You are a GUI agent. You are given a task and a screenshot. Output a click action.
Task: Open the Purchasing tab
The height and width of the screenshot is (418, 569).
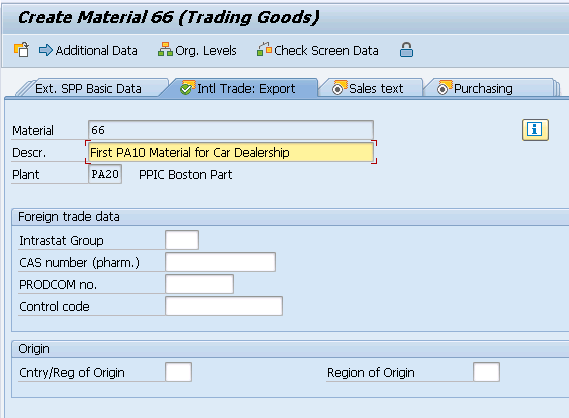pos(483,89)
